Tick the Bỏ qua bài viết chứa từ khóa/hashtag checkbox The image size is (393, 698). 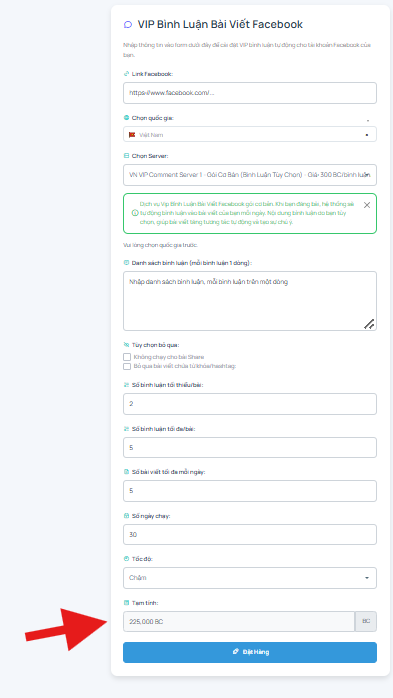[x=127, y=366]
